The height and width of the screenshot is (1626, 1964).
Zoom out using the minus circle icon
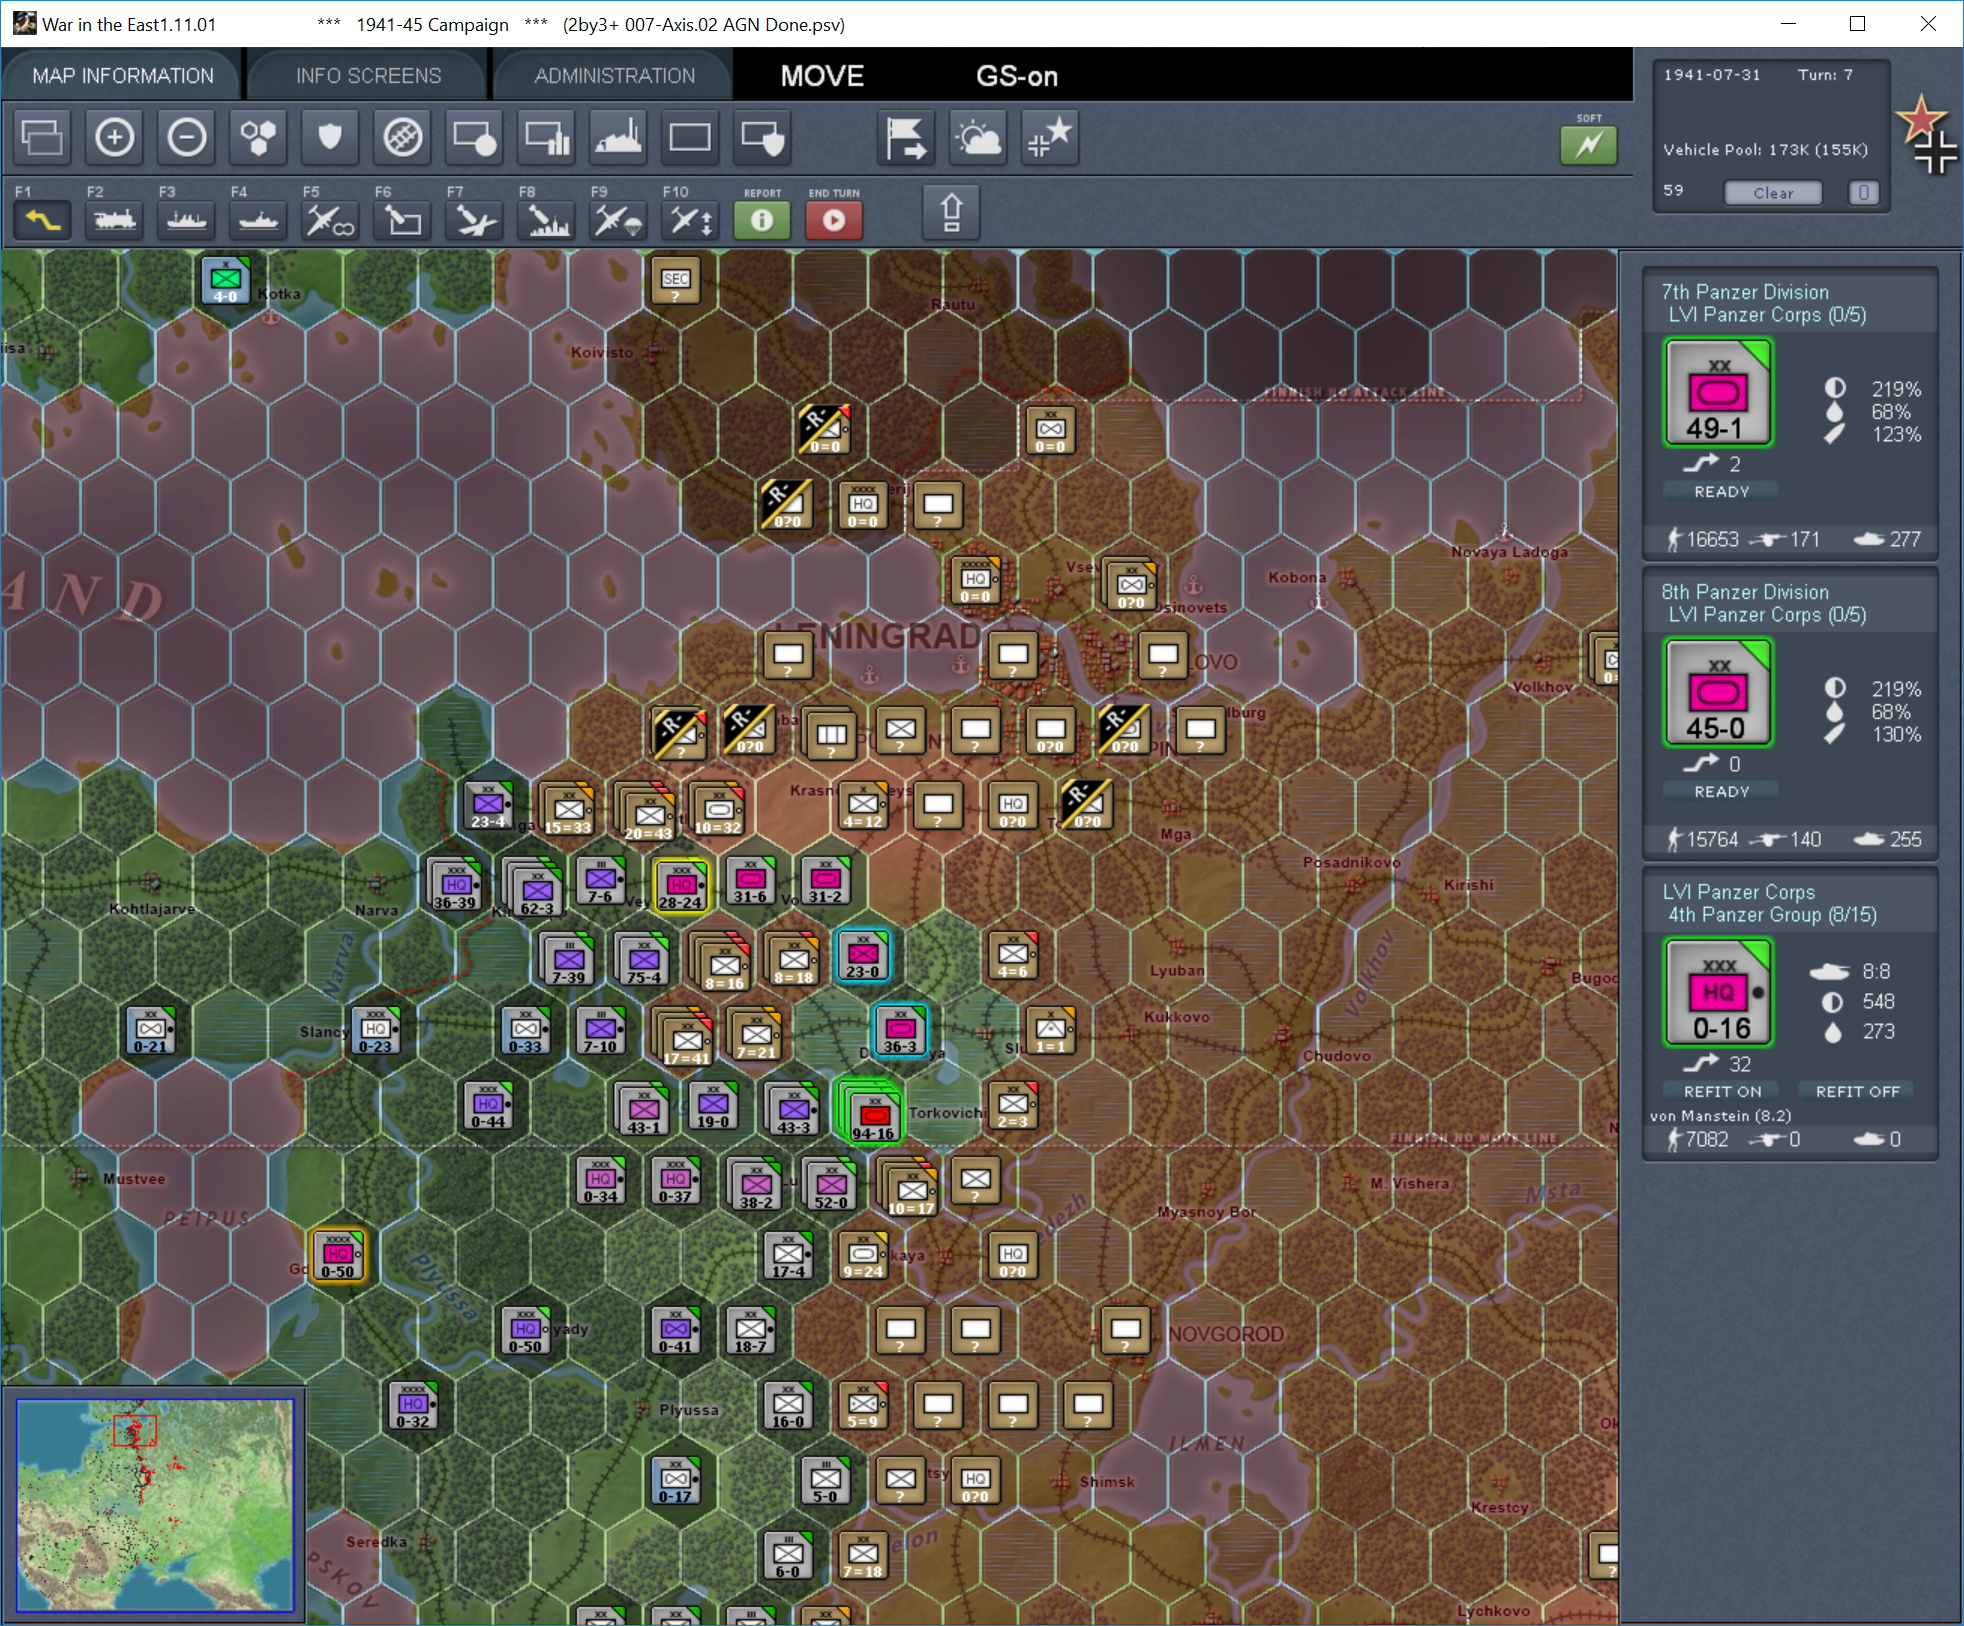(x=186, y=137)
